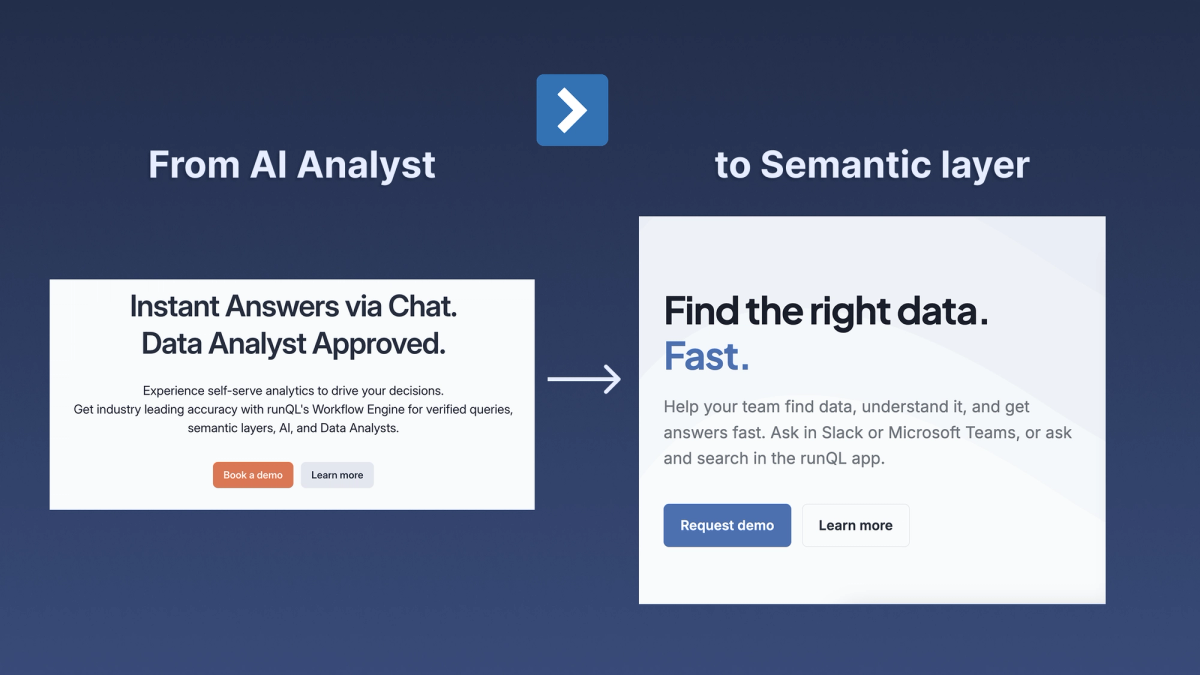The width and height of the screenshot is (1200, 675).
Task: Select the white arrow between the two cards
Action: (583, 379)
